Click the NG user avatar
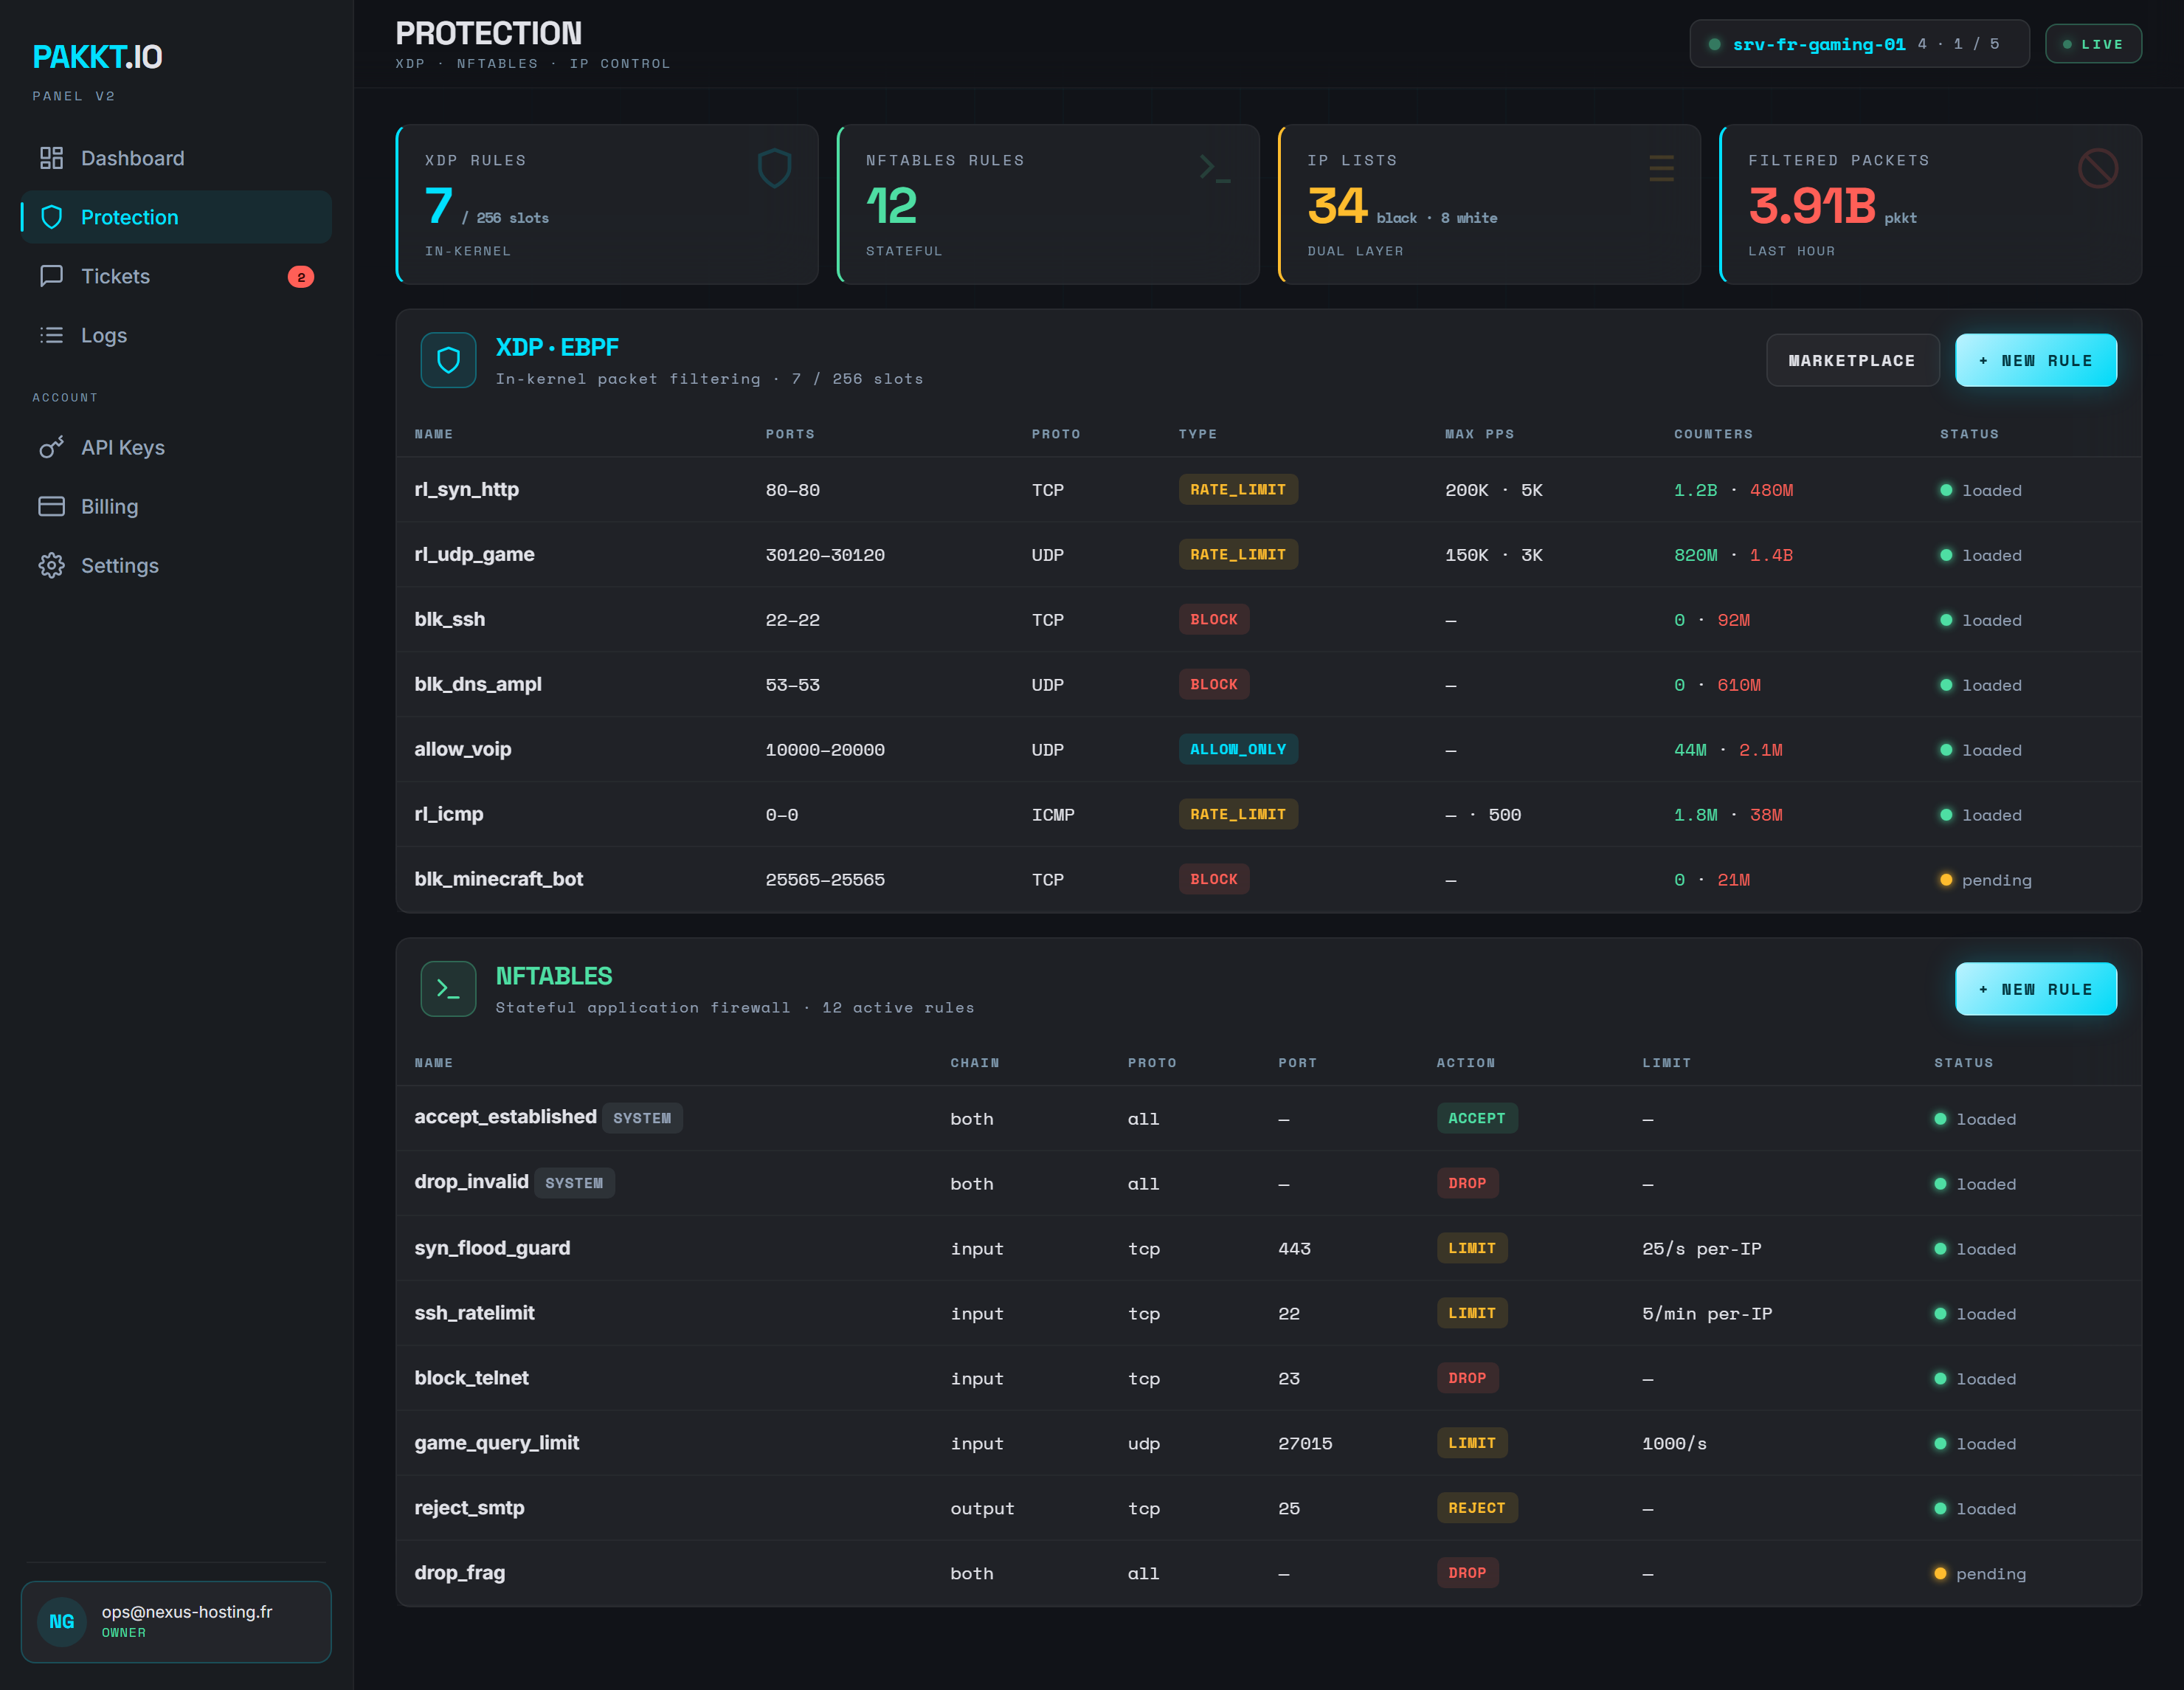 click(x=62, y=1621)
